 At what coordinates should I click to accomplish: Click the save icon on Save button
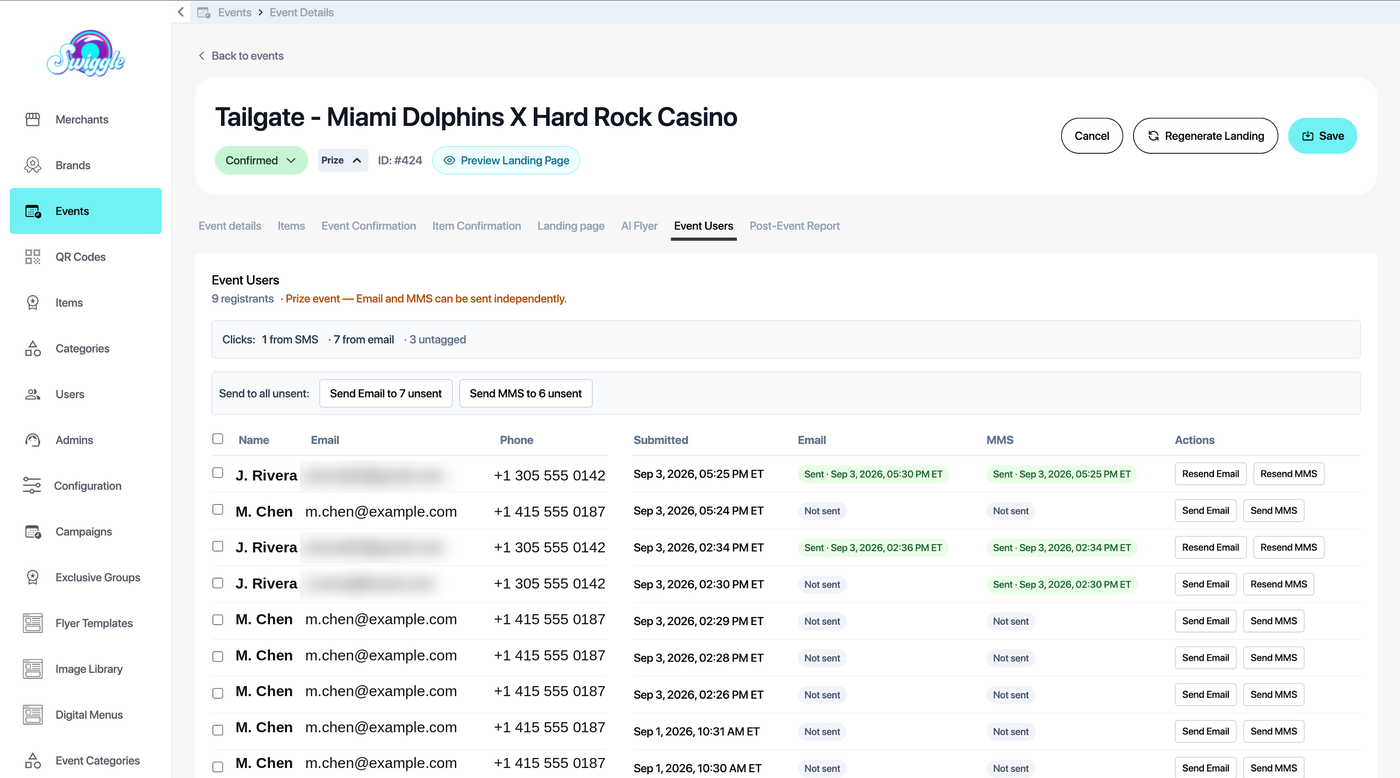click(1308, 136)
